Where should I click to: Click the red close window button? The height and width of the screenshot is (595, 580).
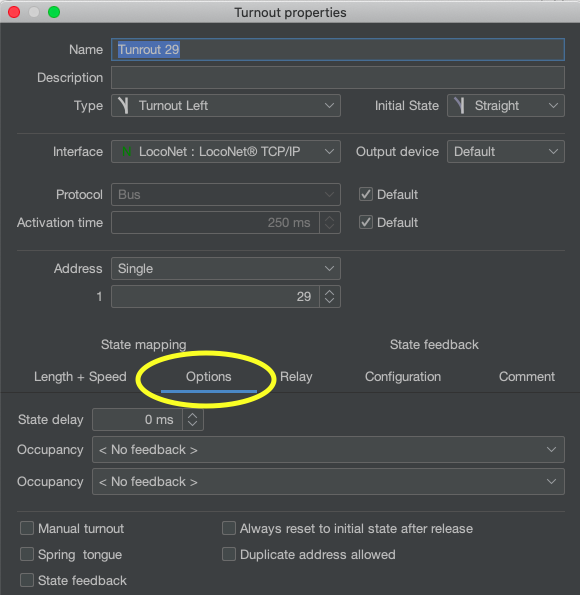click(14, 12)
